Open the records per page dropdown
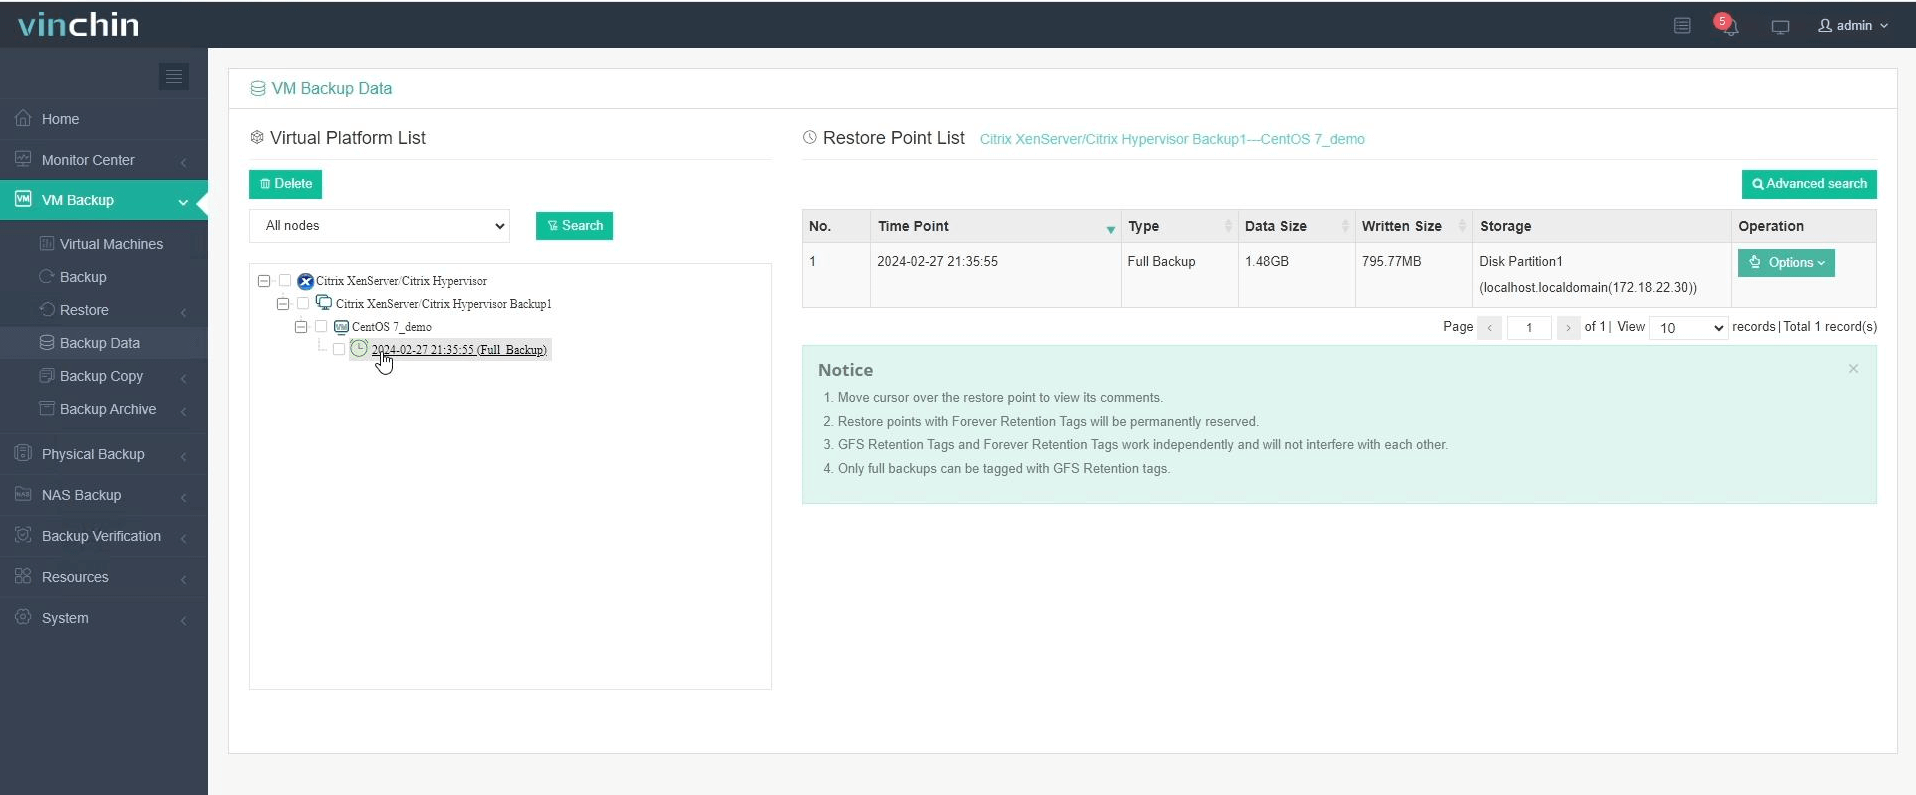 pos(1688,327)
